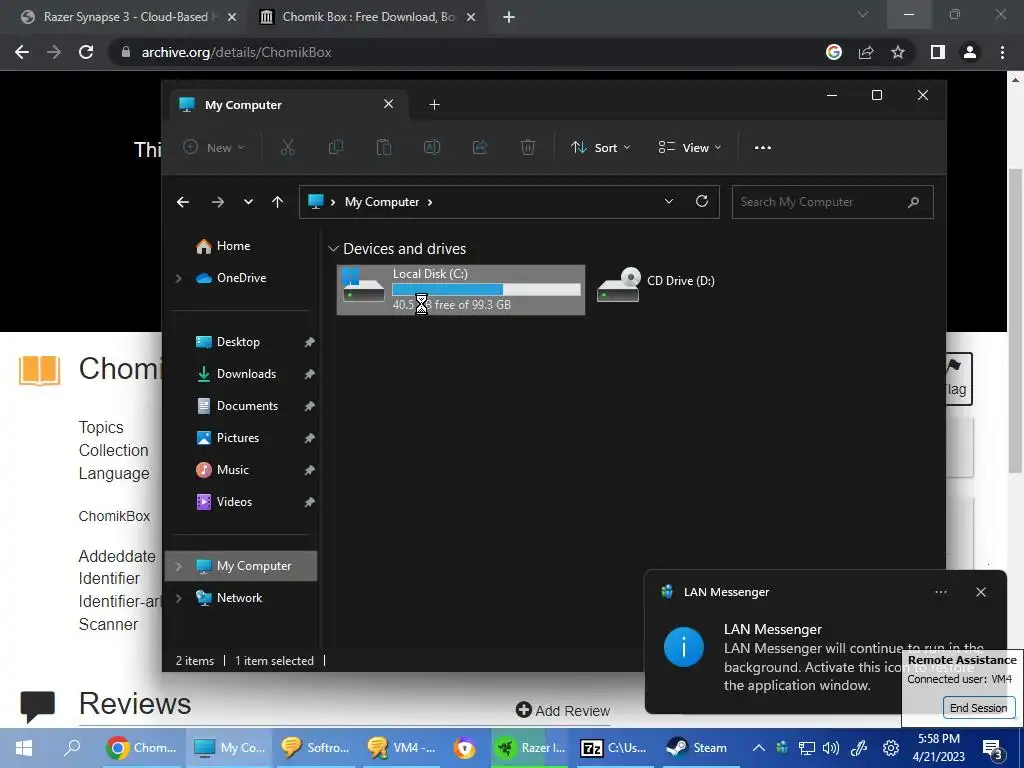Open the 7-Zip taskbar window
The height and width of the screenshot is (768, 1024).
[614, 748]
